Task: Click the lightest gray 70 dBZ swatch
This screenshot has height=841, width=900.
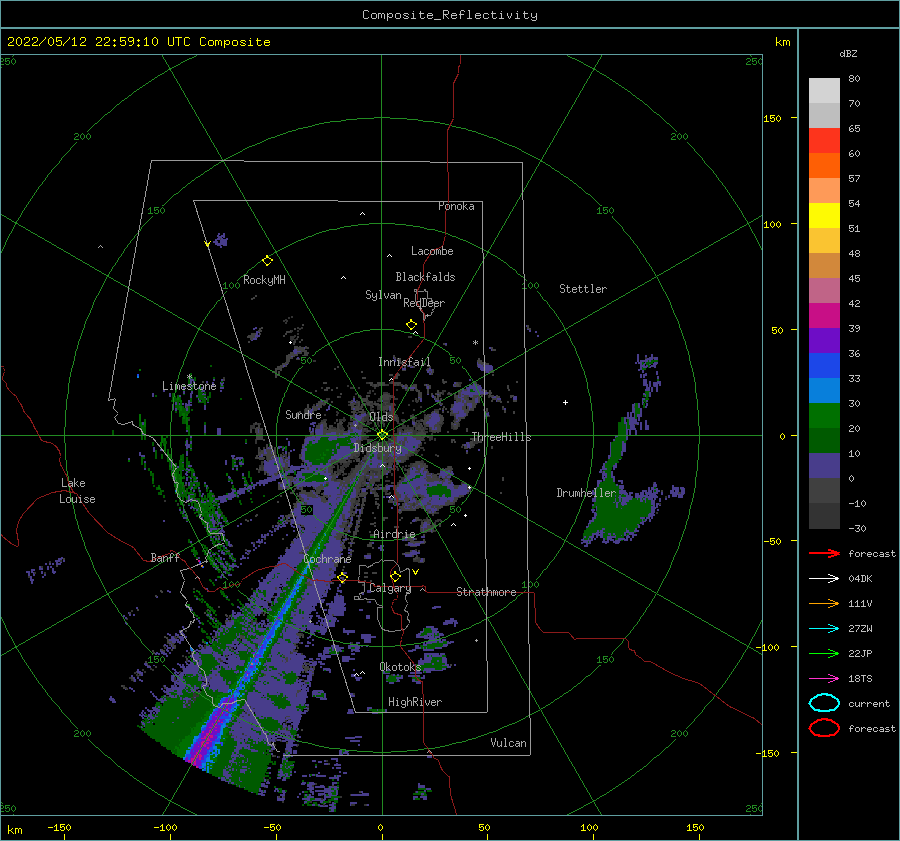Action: [824, 91]
